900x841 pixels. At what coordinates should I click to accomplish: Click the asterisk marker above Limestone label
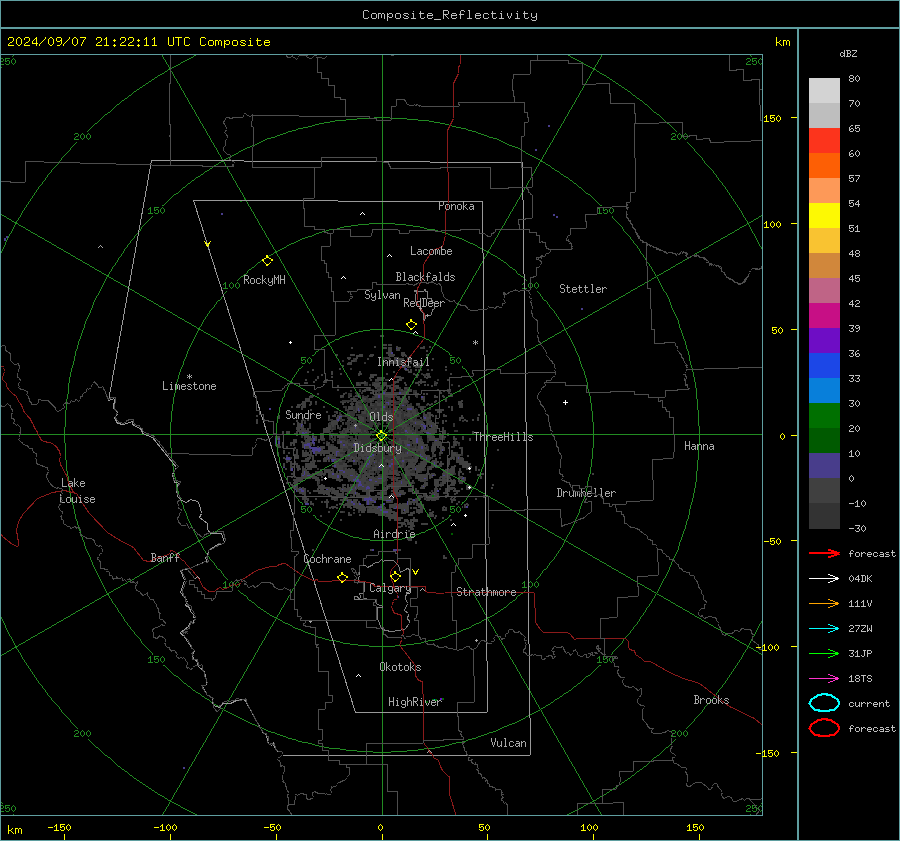point(189,377)
